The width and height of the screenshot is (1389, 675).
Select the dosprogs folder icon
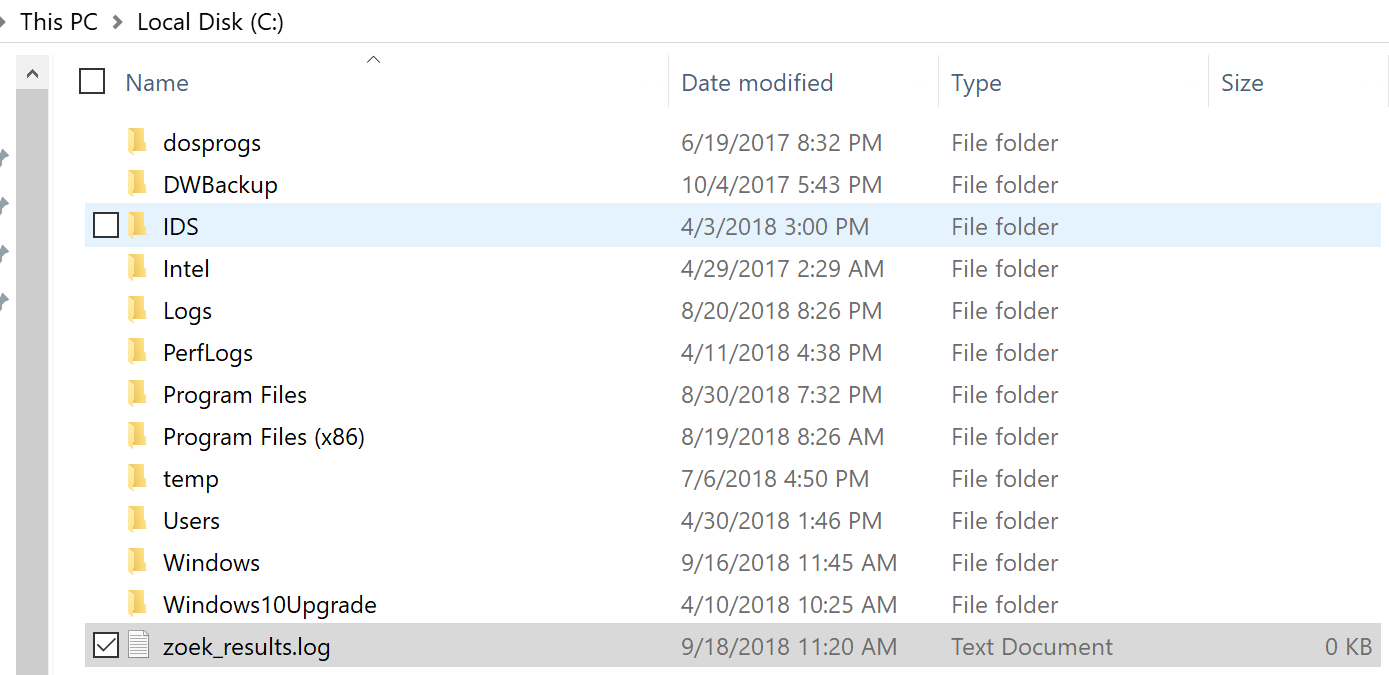[x=138, y=142]
